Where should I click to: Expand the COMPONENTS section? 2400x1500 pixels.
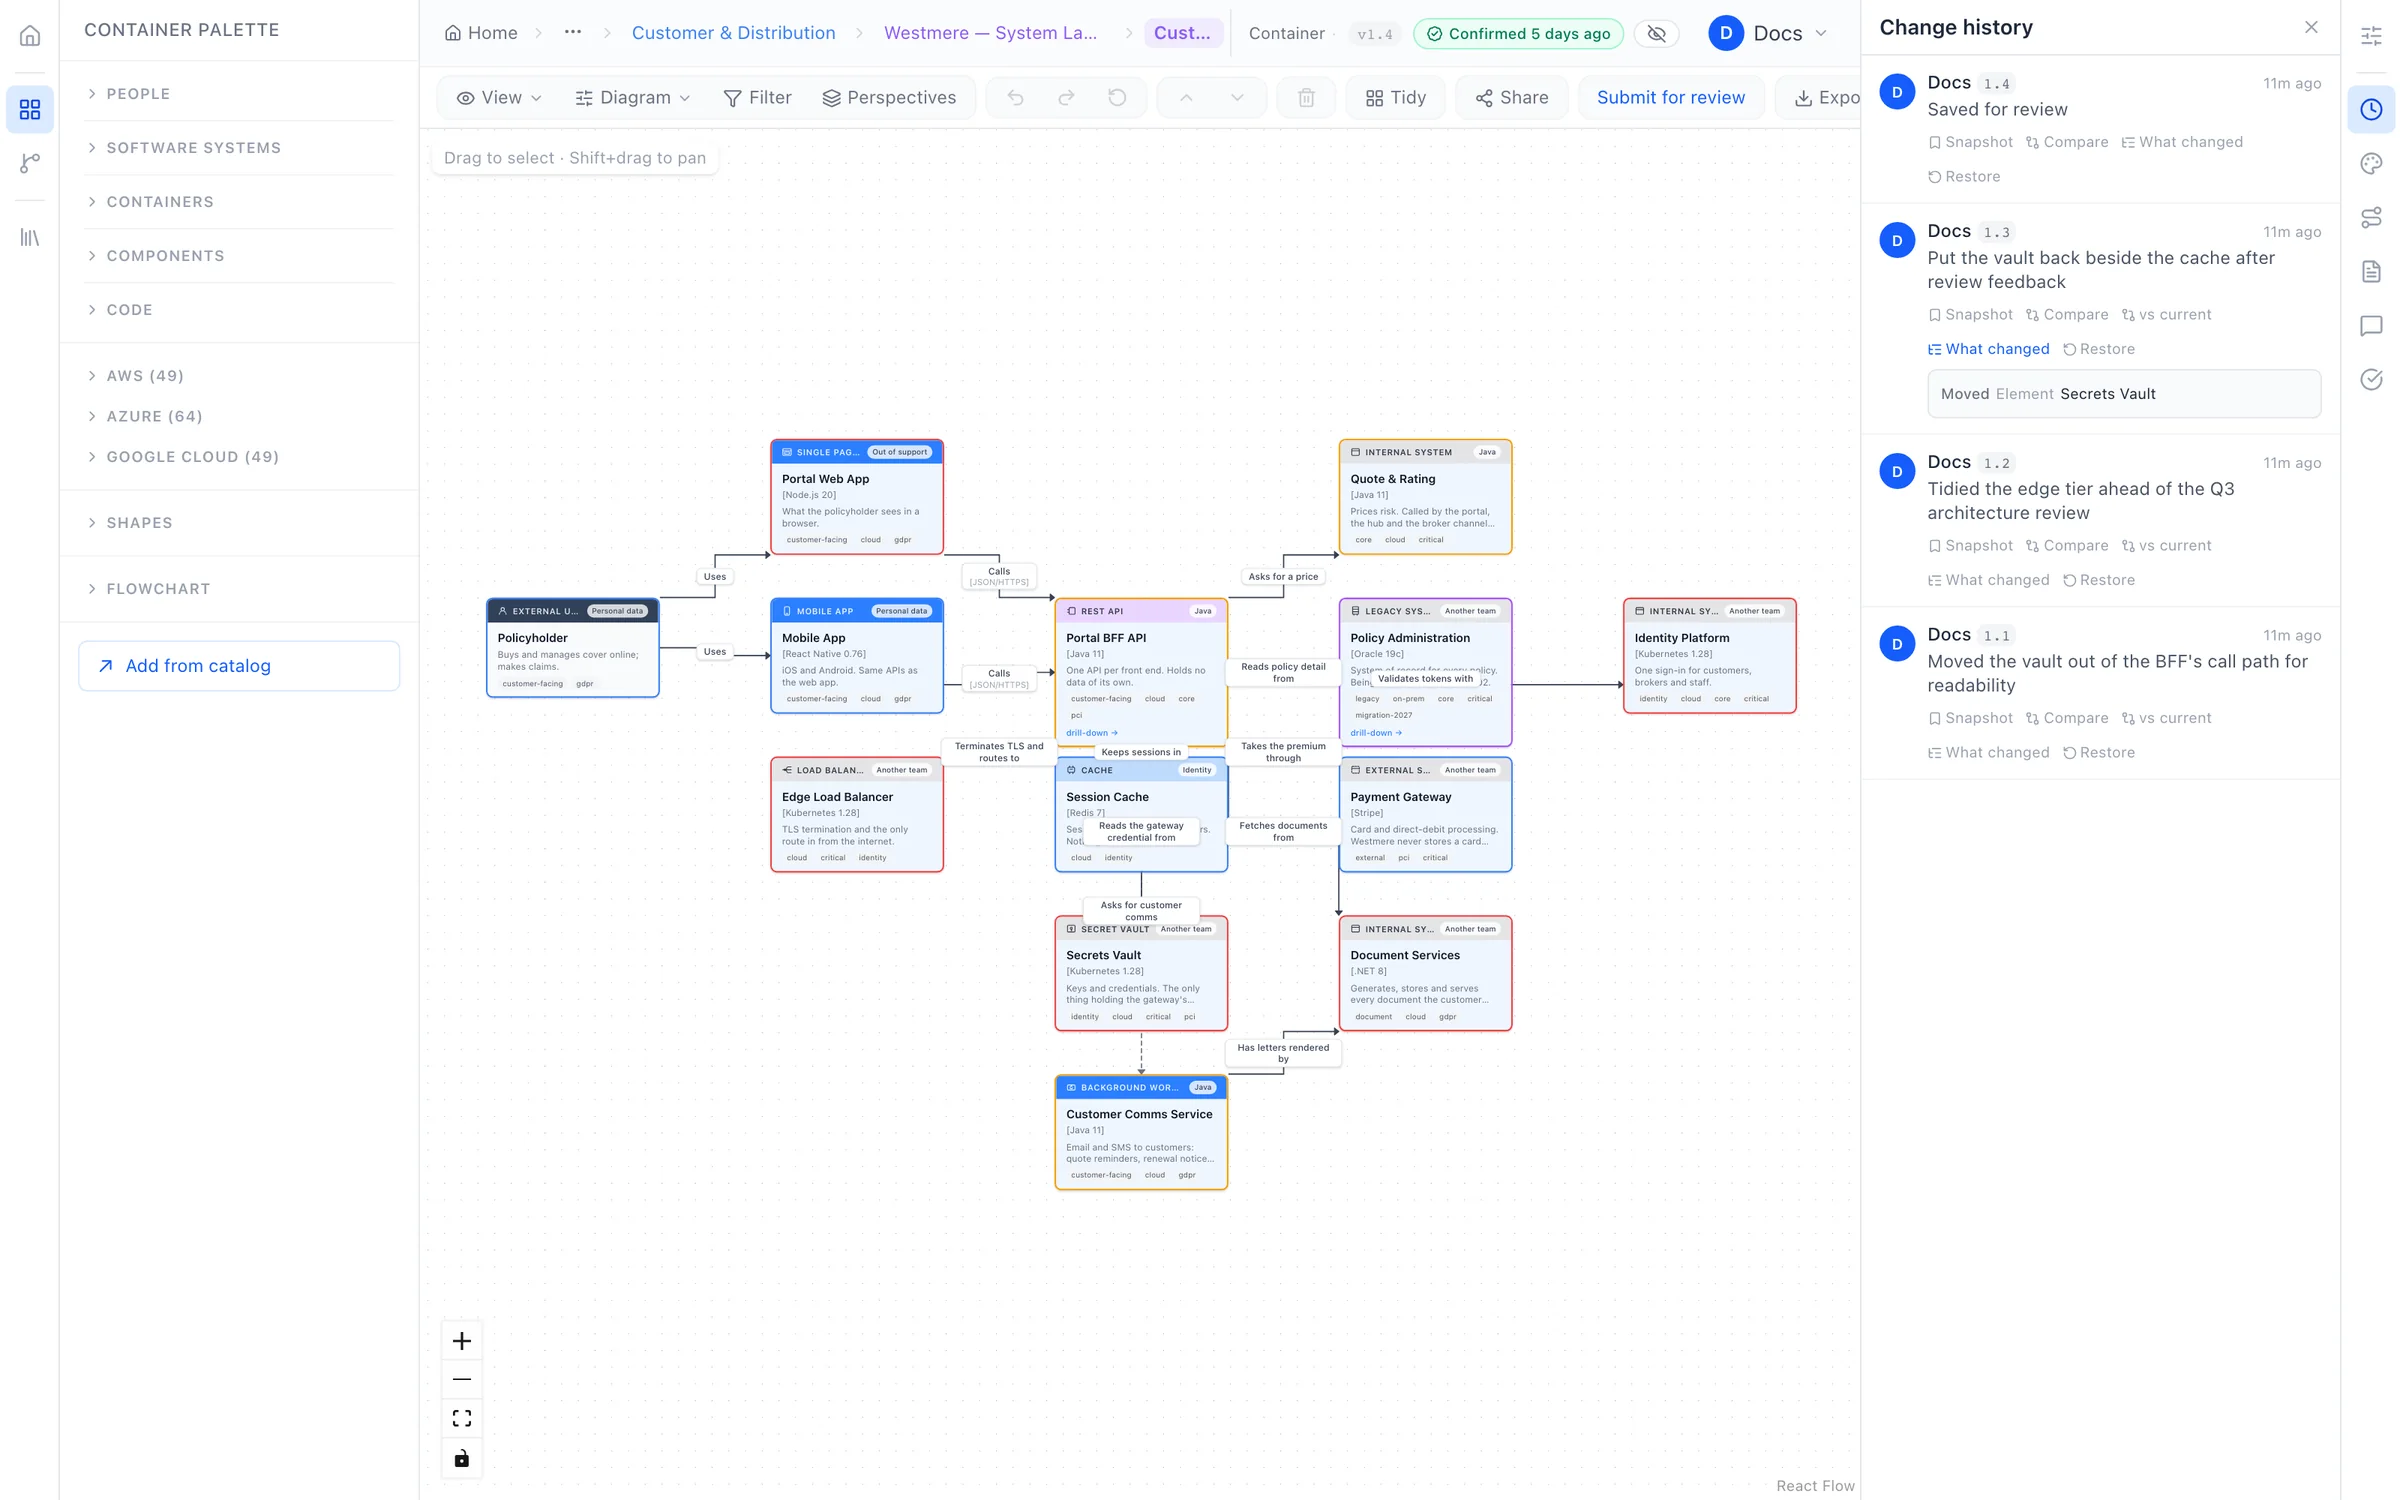(x=239, y=255)
